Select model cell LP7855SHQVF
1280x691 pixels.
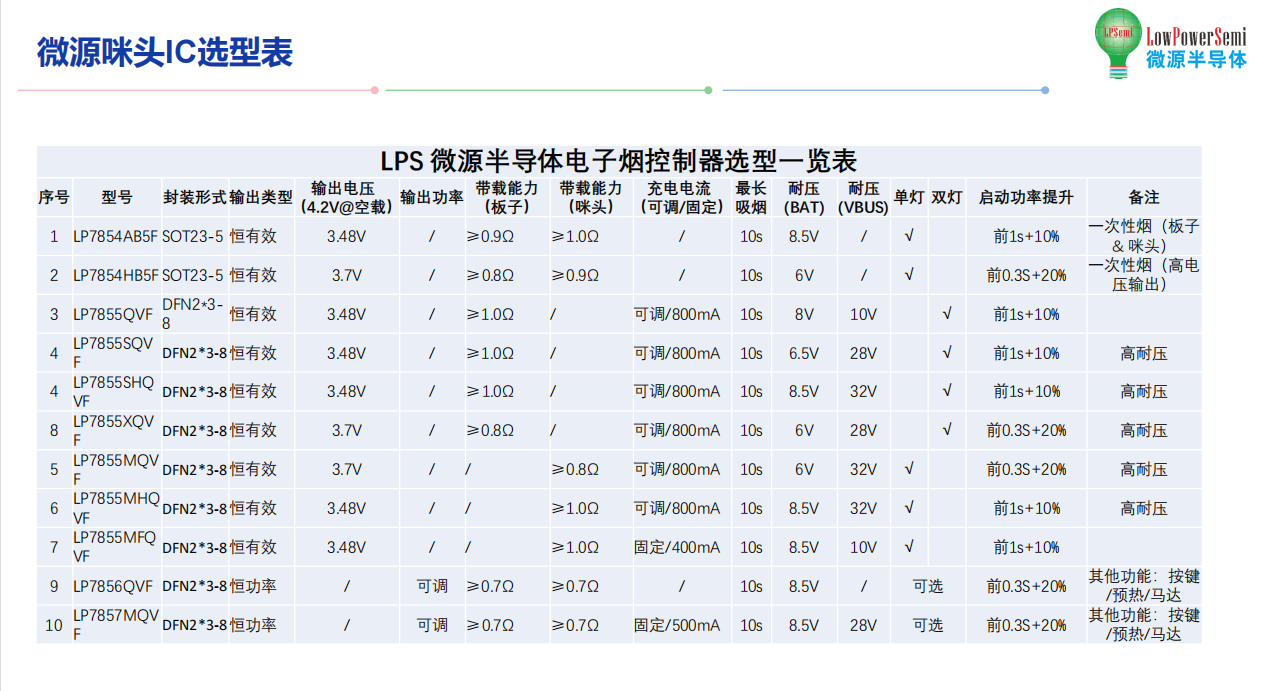point(114,391)
